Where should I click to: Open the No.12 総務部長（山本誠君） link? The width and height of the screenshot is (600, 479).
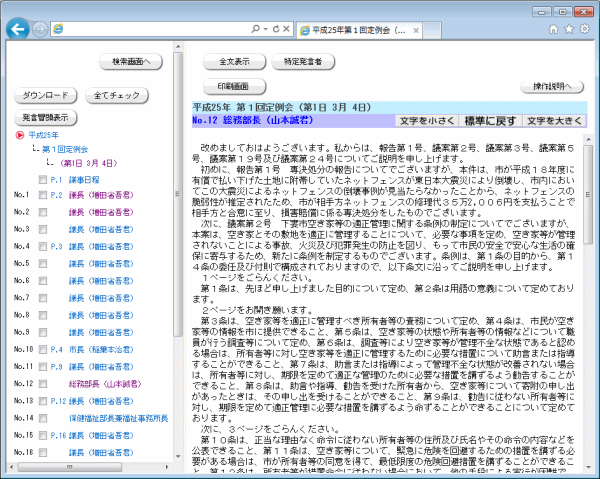105,384
